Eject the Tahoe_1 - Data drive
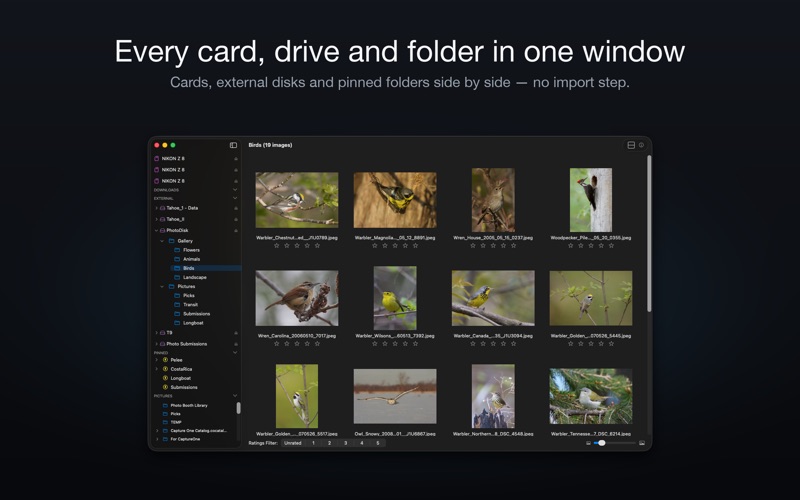 [x=236, y=208]
